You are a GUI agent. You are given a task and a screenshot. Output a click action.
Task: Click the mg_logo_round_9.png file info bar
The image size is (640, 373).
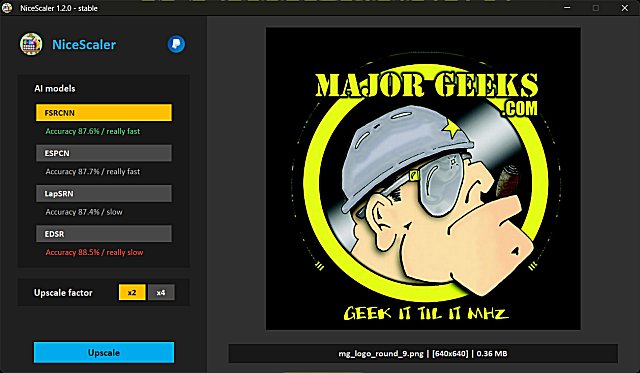click(423, 353)
